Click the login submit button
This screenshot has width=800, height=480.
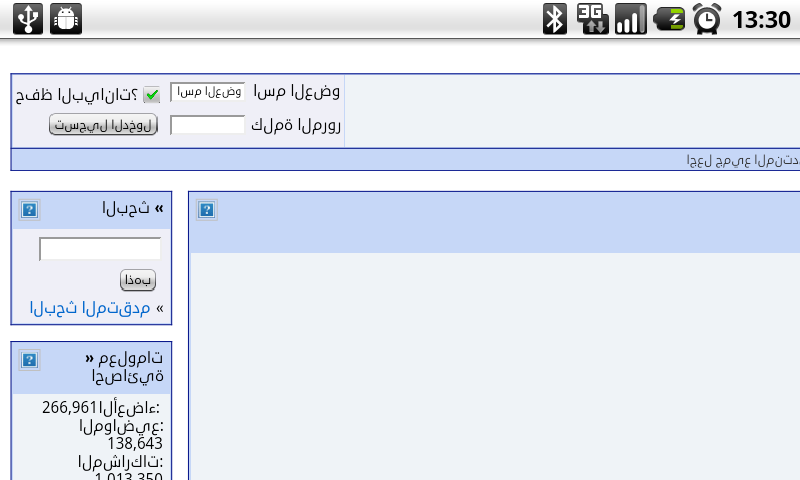[x=104, y=124]
